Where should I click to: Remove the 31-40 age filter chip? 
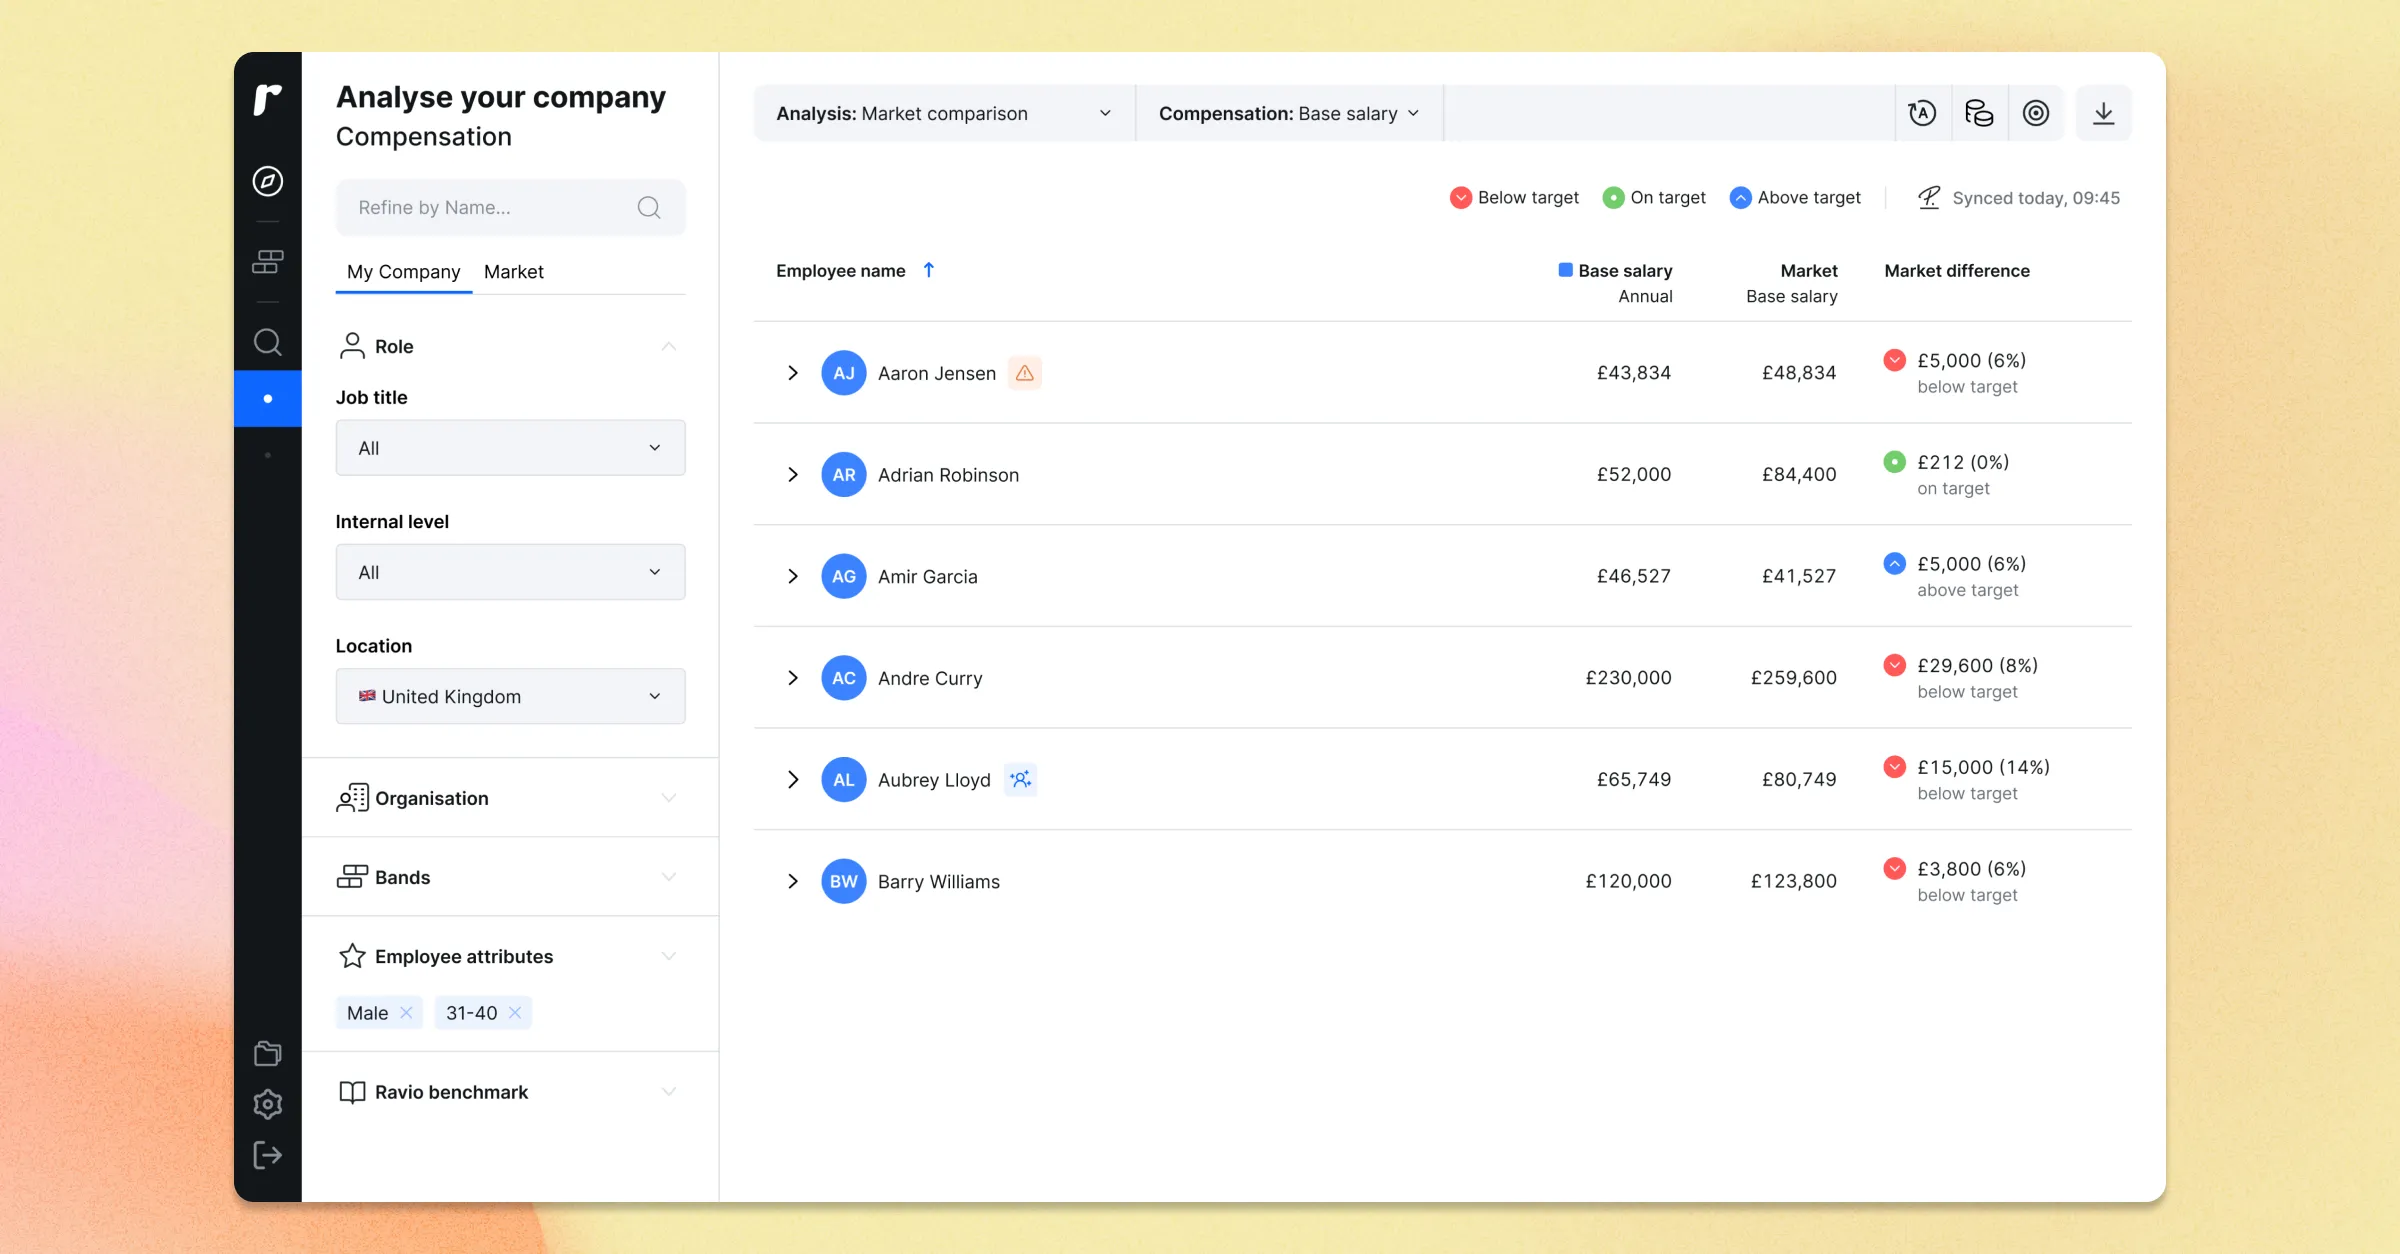click(515, 1013)
